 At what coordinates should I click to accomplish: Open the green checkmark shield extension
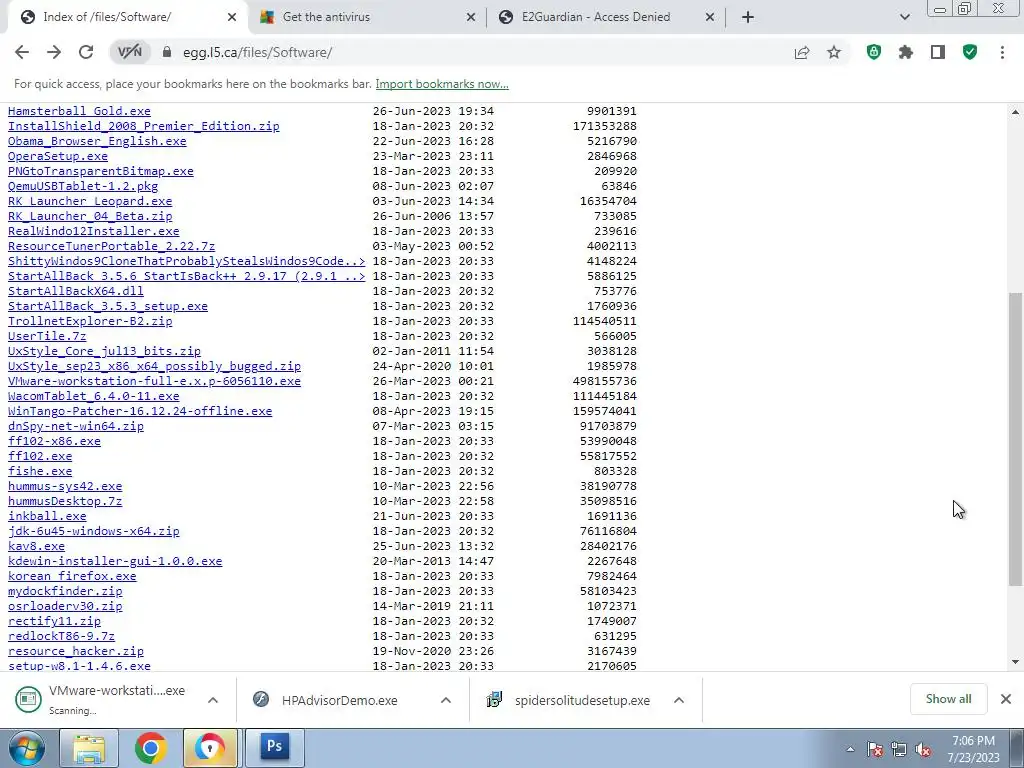click(970, 52)
